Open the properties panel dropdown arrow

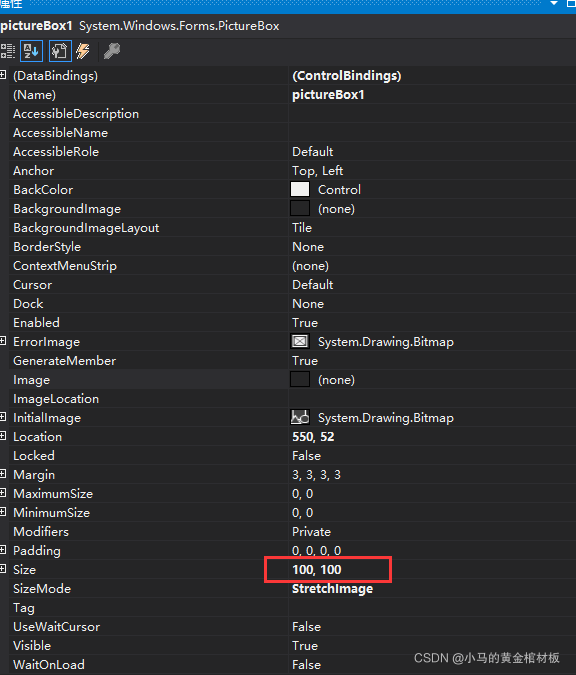(x=554, y=3)
